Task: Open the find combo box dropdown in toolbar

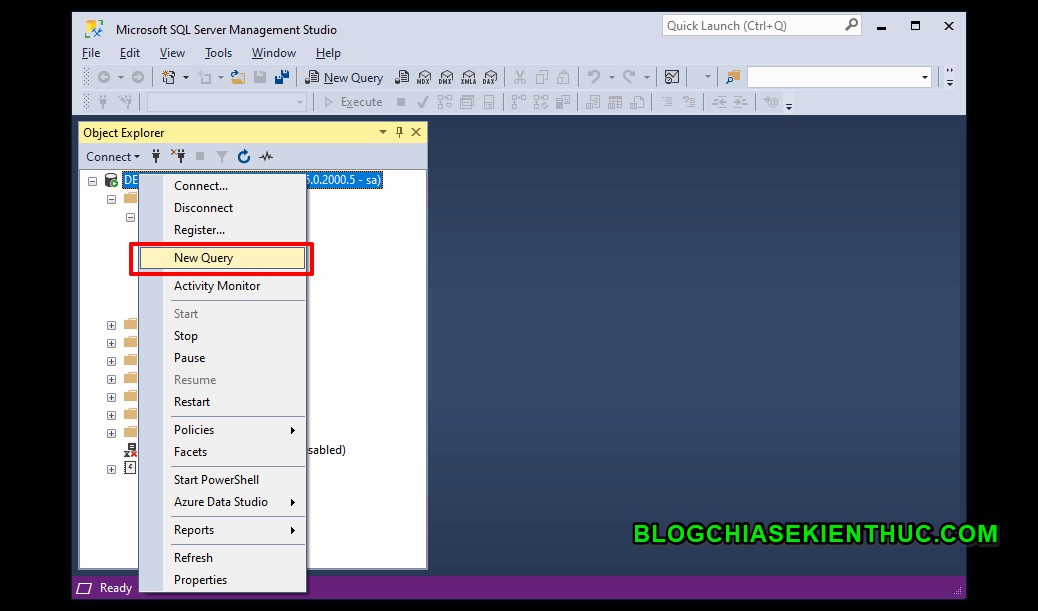Action: pyautogui.click(x=925, y=77)
